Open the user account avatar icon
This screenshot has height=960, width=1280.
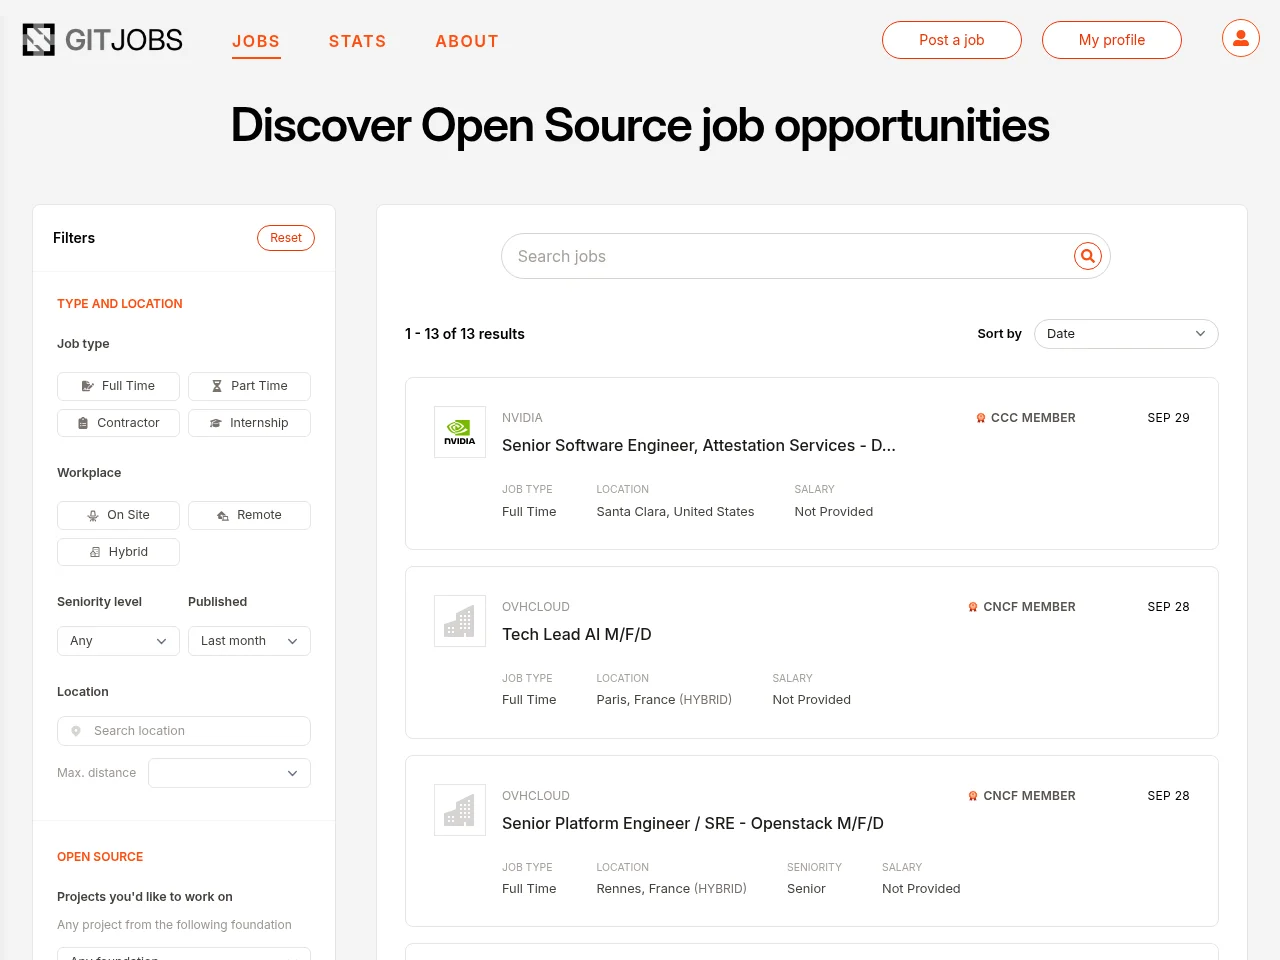click(1241, 39)
